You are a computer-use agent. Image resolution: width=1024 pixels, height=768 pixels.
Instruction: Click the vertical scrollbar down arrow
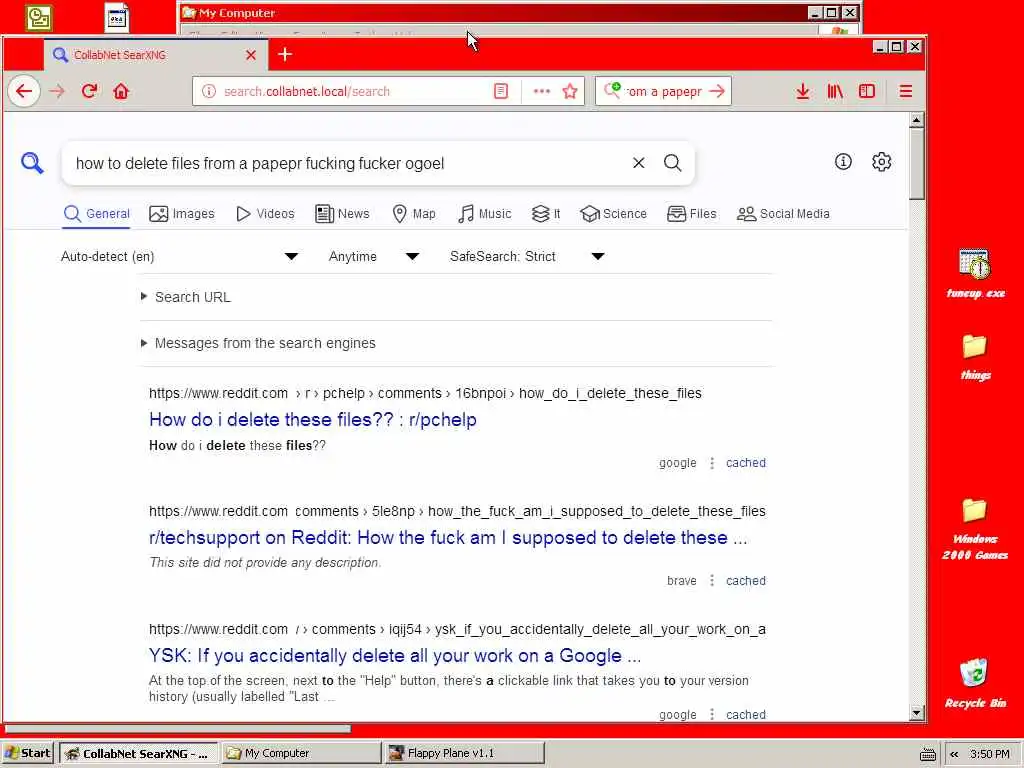(x=916, y=713)
